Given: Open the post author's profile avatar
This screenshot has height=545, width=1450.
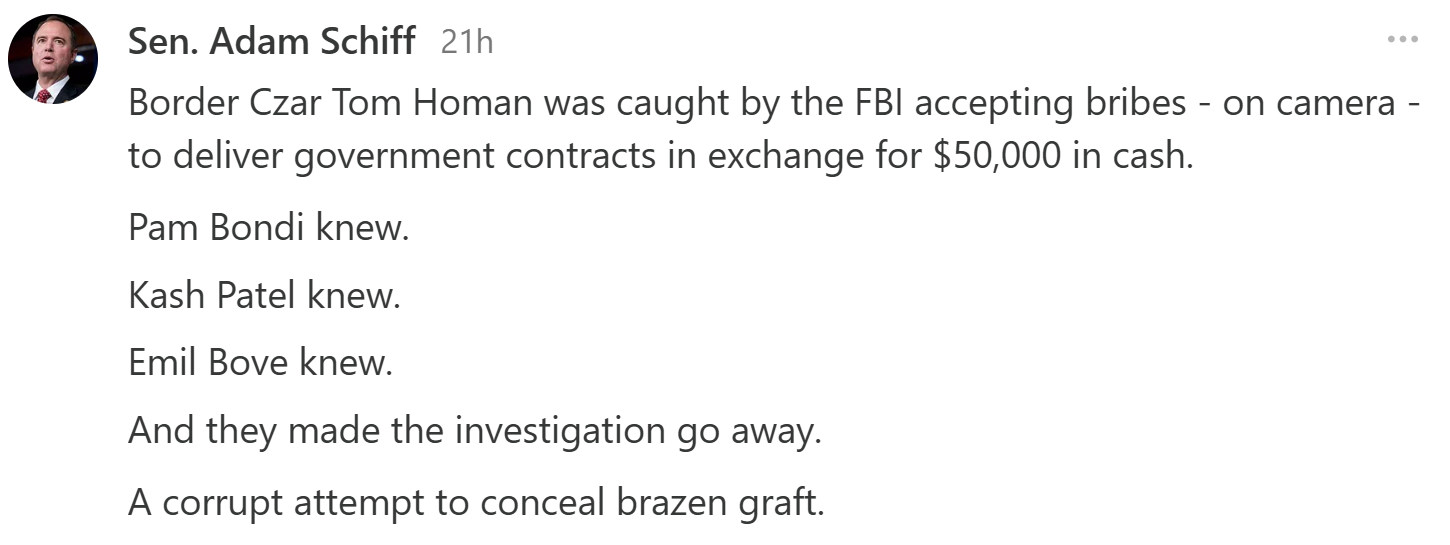Looking at the screenshot, I should tap(53, 59).
